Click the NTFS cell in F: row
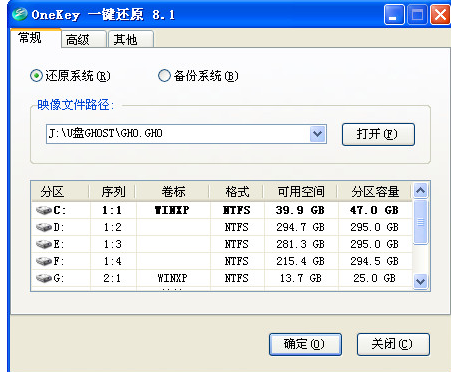This screenshot has width=451, height=372. (x=237, y=261)
